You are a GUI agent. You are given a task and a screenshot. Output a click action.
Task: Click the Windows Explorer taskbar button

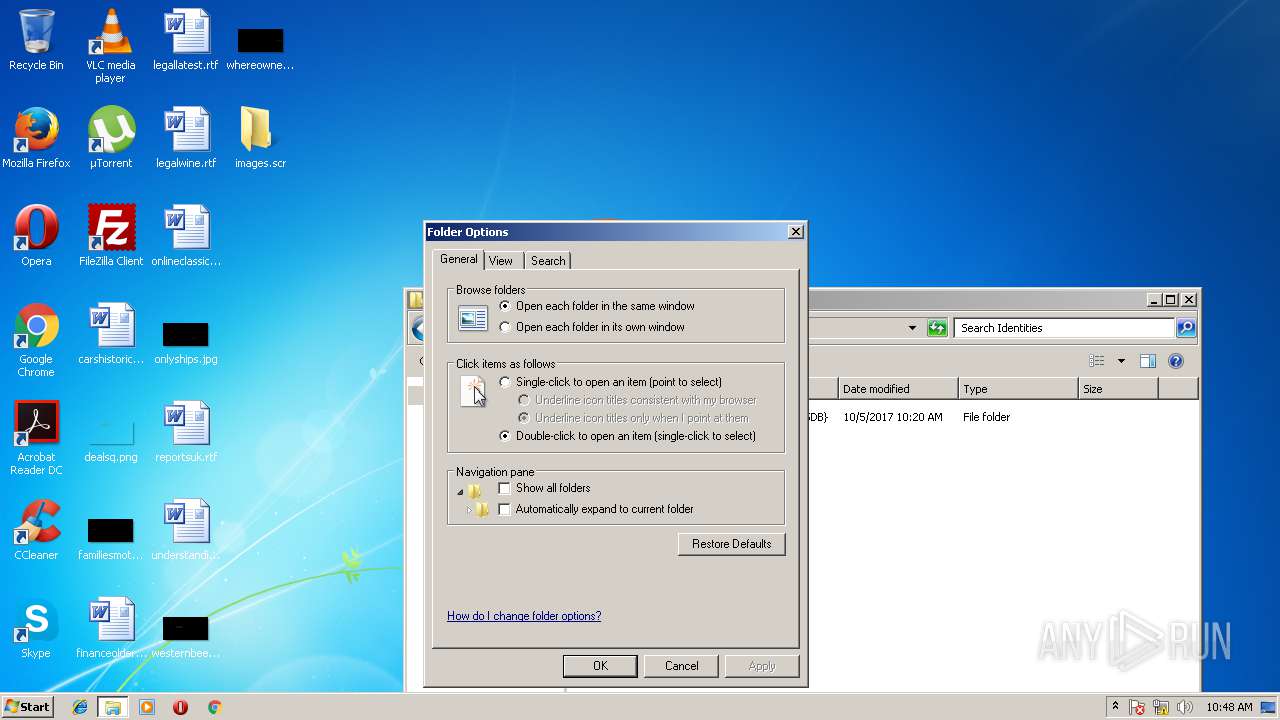113,707
